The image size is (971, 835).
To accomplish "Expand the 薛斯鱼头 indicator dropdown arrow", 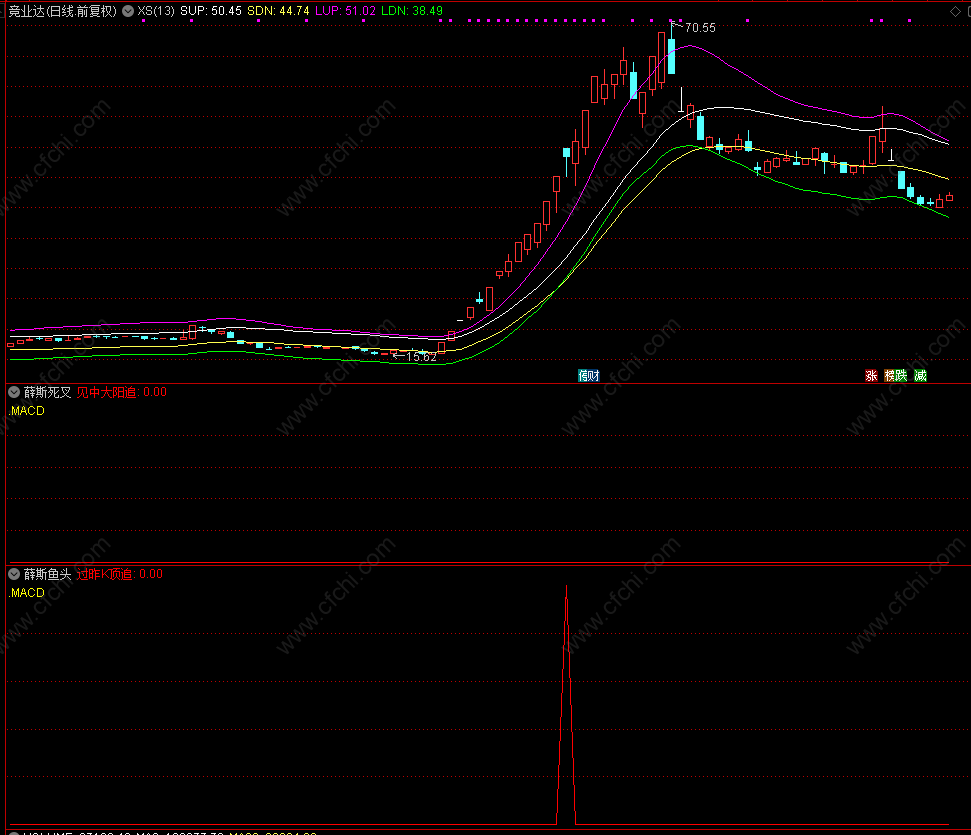I will [14, 574].
